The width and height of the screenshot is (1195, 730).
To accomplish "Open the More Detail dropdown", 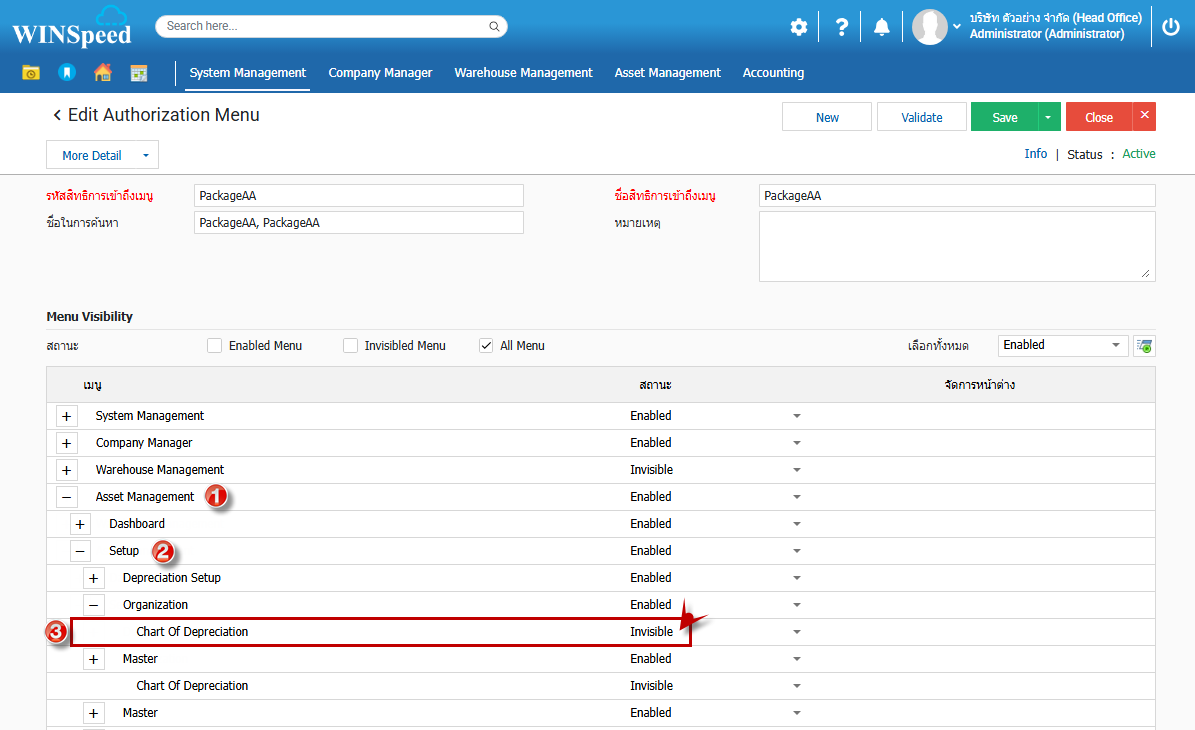I will pyautogui.click(x=102, y=155).
